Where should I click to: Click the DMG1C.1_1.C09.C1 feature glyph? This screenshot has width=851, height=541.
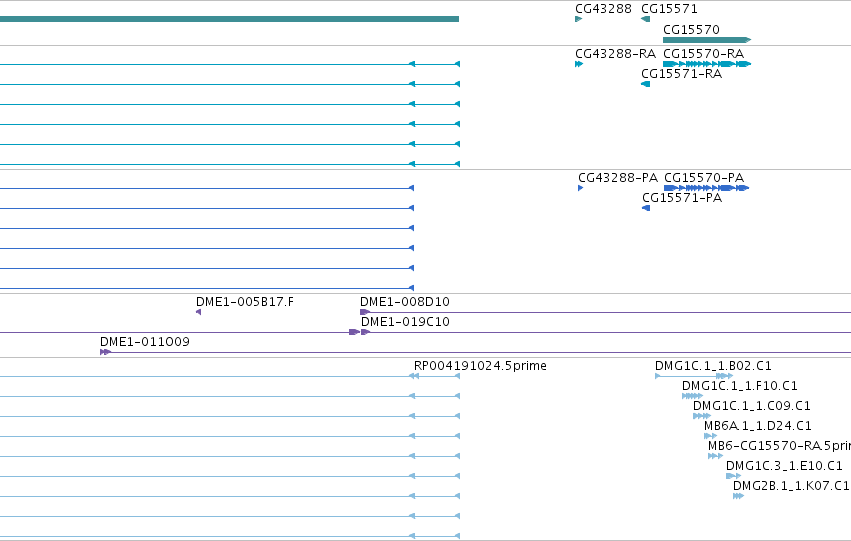pos(702,416)
